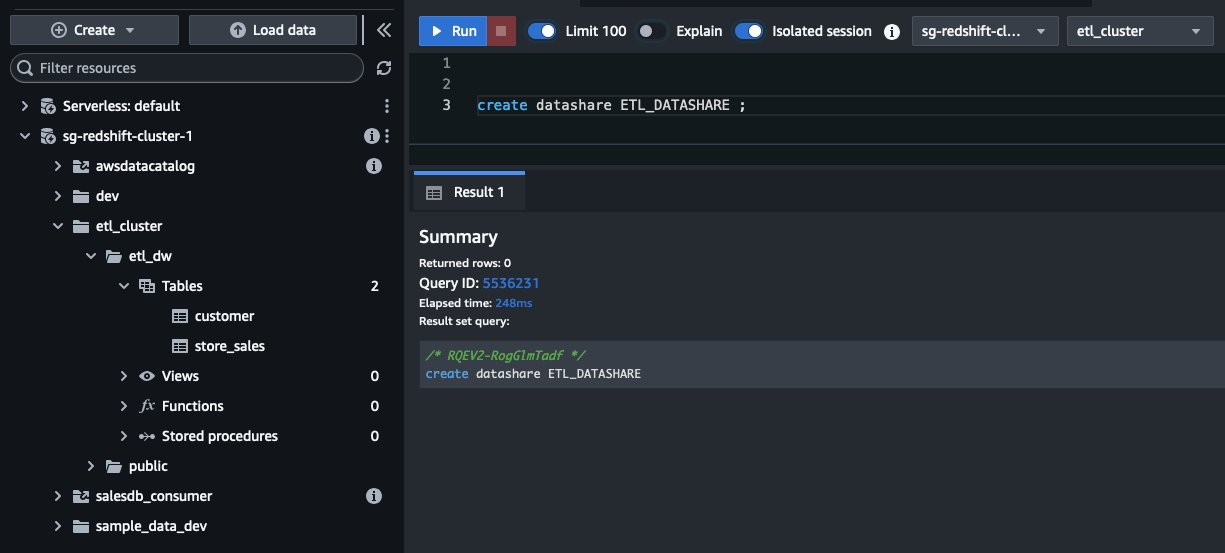1225x553 pixels.
Task: Expand the public schema node
Action: tap(91, 466)
